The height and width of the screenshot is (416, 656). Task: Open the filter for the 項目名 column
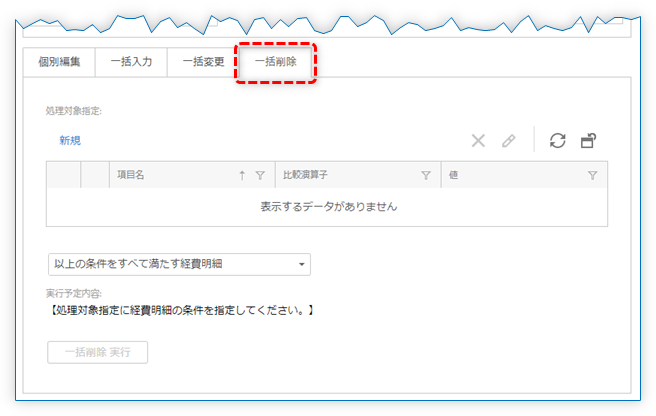click(260, 175)
